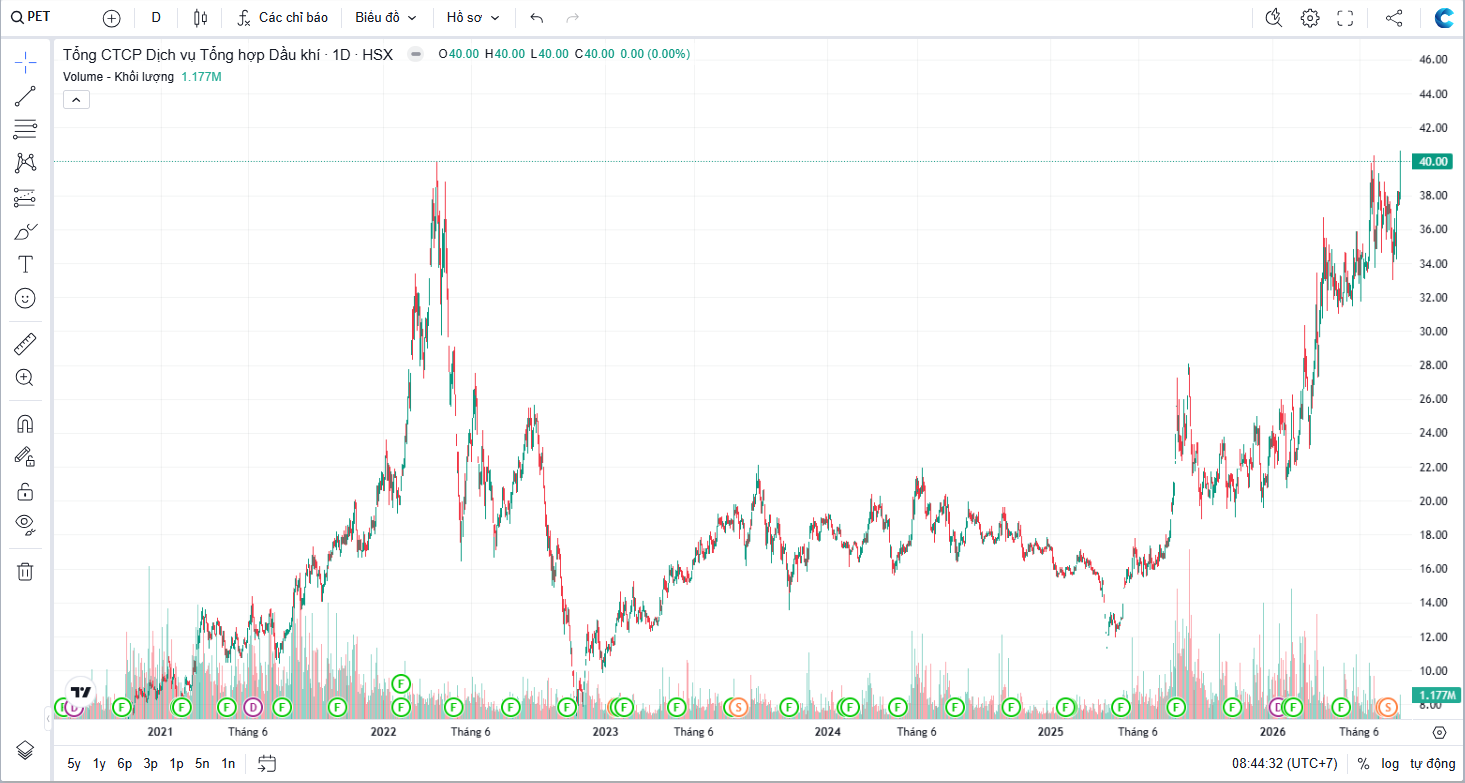Open the D interval selector

[x=156, y=18]
